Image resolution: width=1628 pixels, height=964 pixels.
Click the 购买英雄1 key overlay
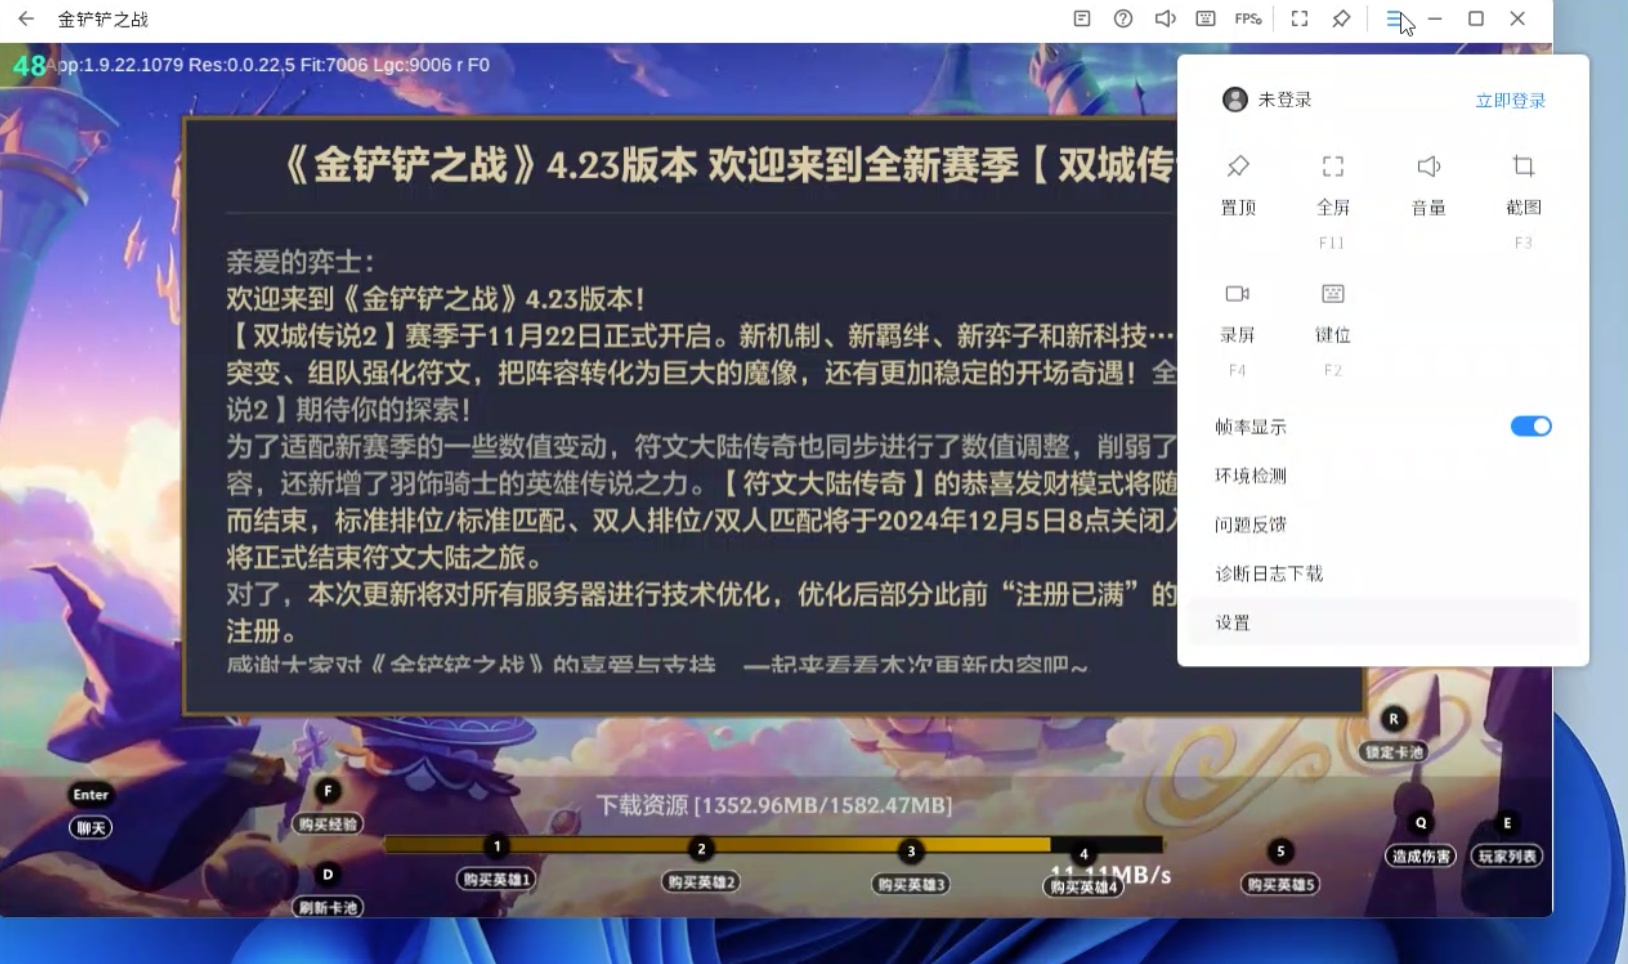496,863
